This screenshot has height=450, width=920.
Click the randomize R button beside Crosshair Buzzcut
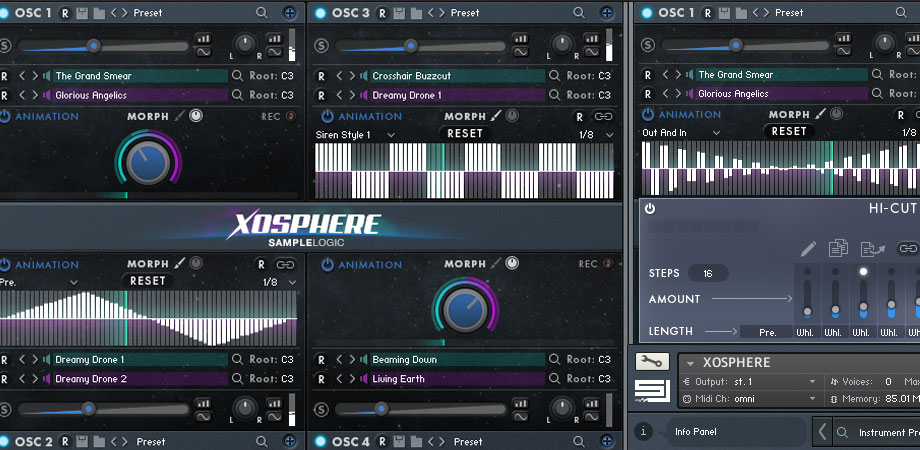321,76
